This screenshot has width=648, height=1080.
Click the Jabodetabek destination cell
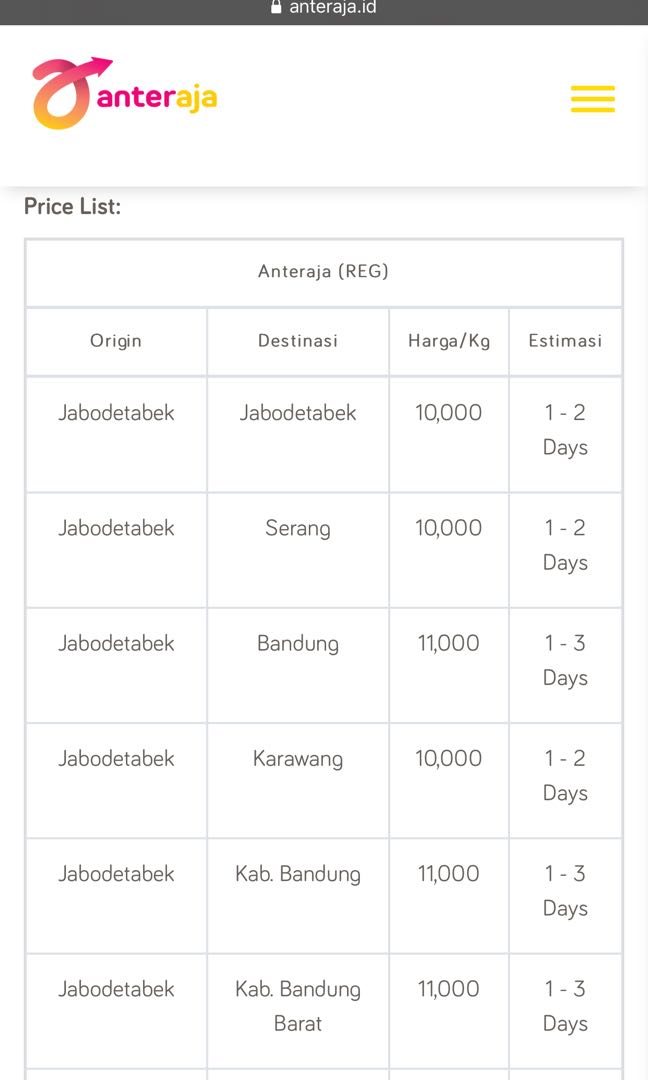point(298,413)
